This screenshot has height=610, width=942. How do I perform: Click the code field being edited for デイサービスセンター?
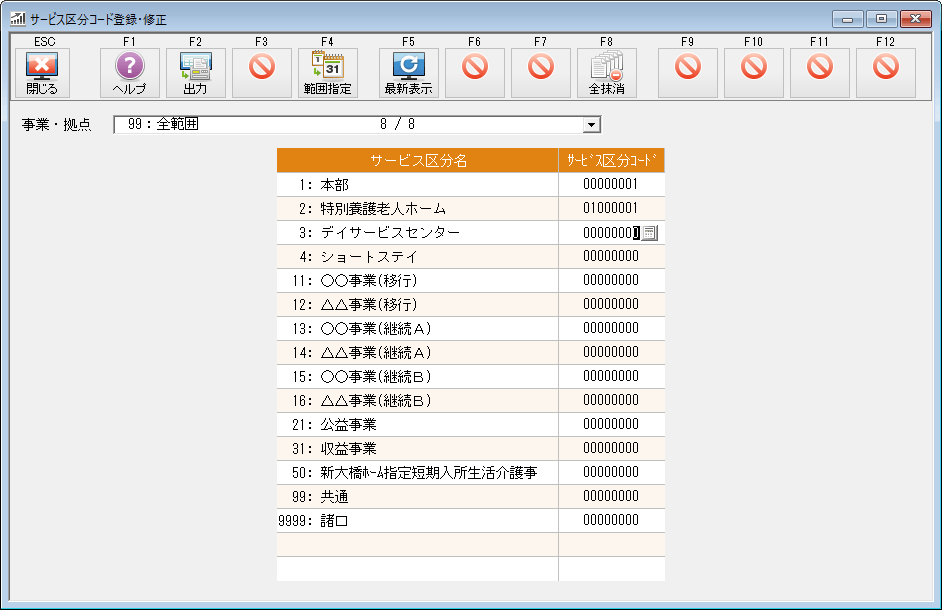tap(610, 233)
